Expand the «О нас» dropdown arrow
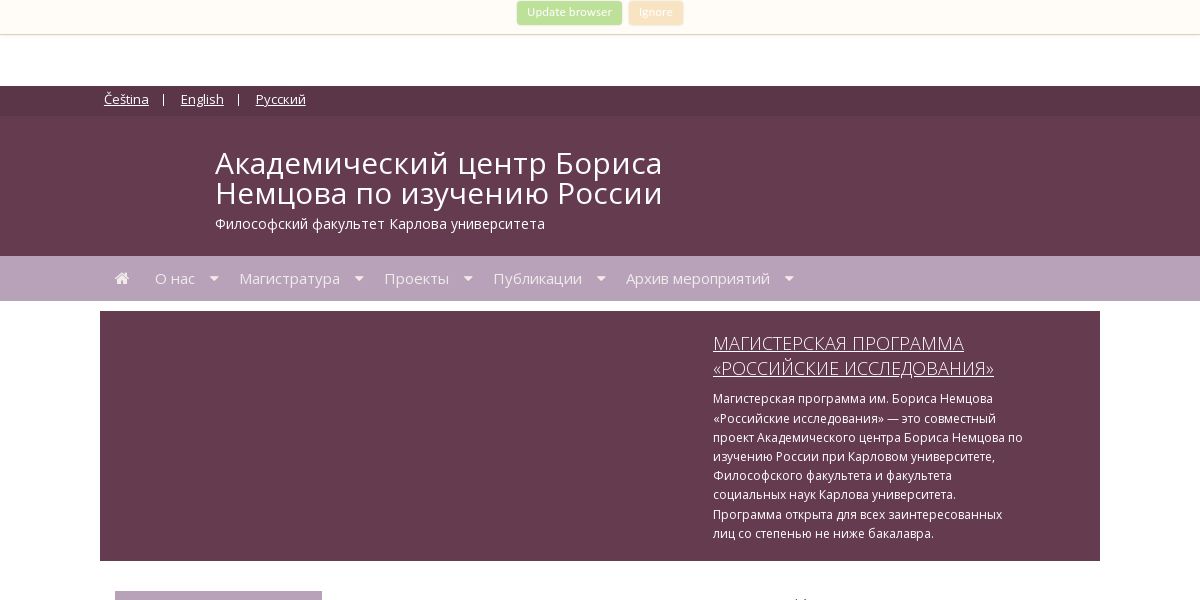 click(214, 279)
